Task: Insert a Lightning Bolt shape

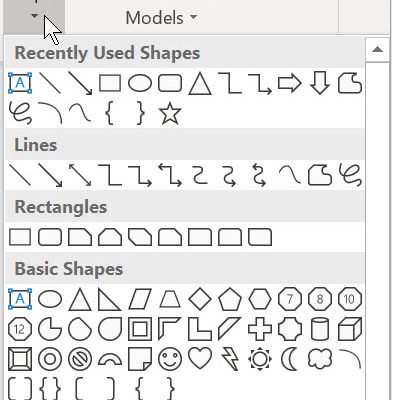Action: point(230,359)
